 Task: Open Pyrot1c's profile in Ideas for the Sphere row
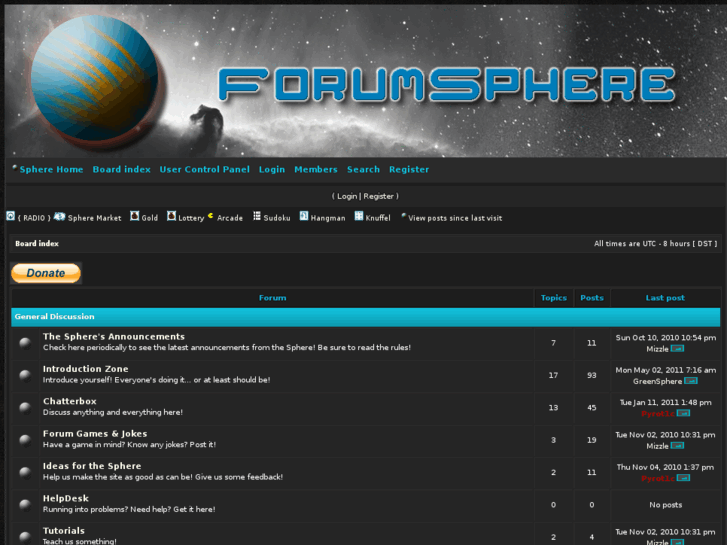[x=658, y=478]
